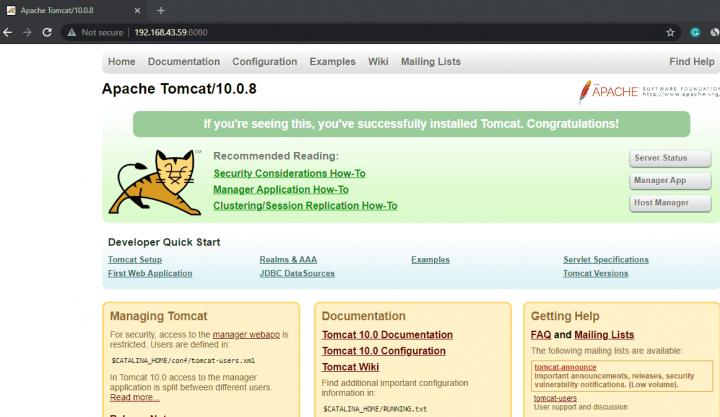720x417 pixels.
Task: Reload the Tomcat page
Action: [x=47, y=32]
